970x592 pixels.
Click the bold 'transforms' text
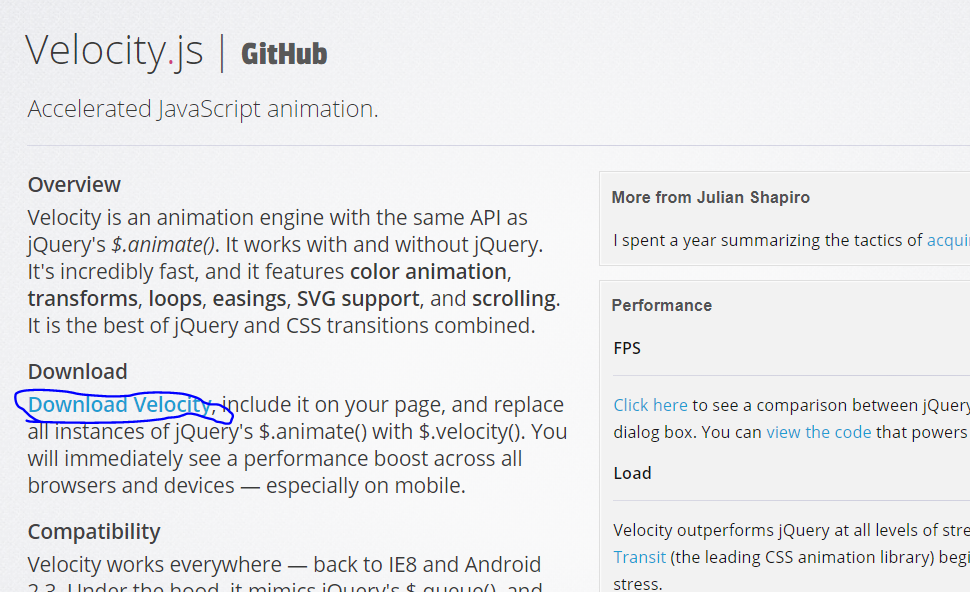pos(82,299)
